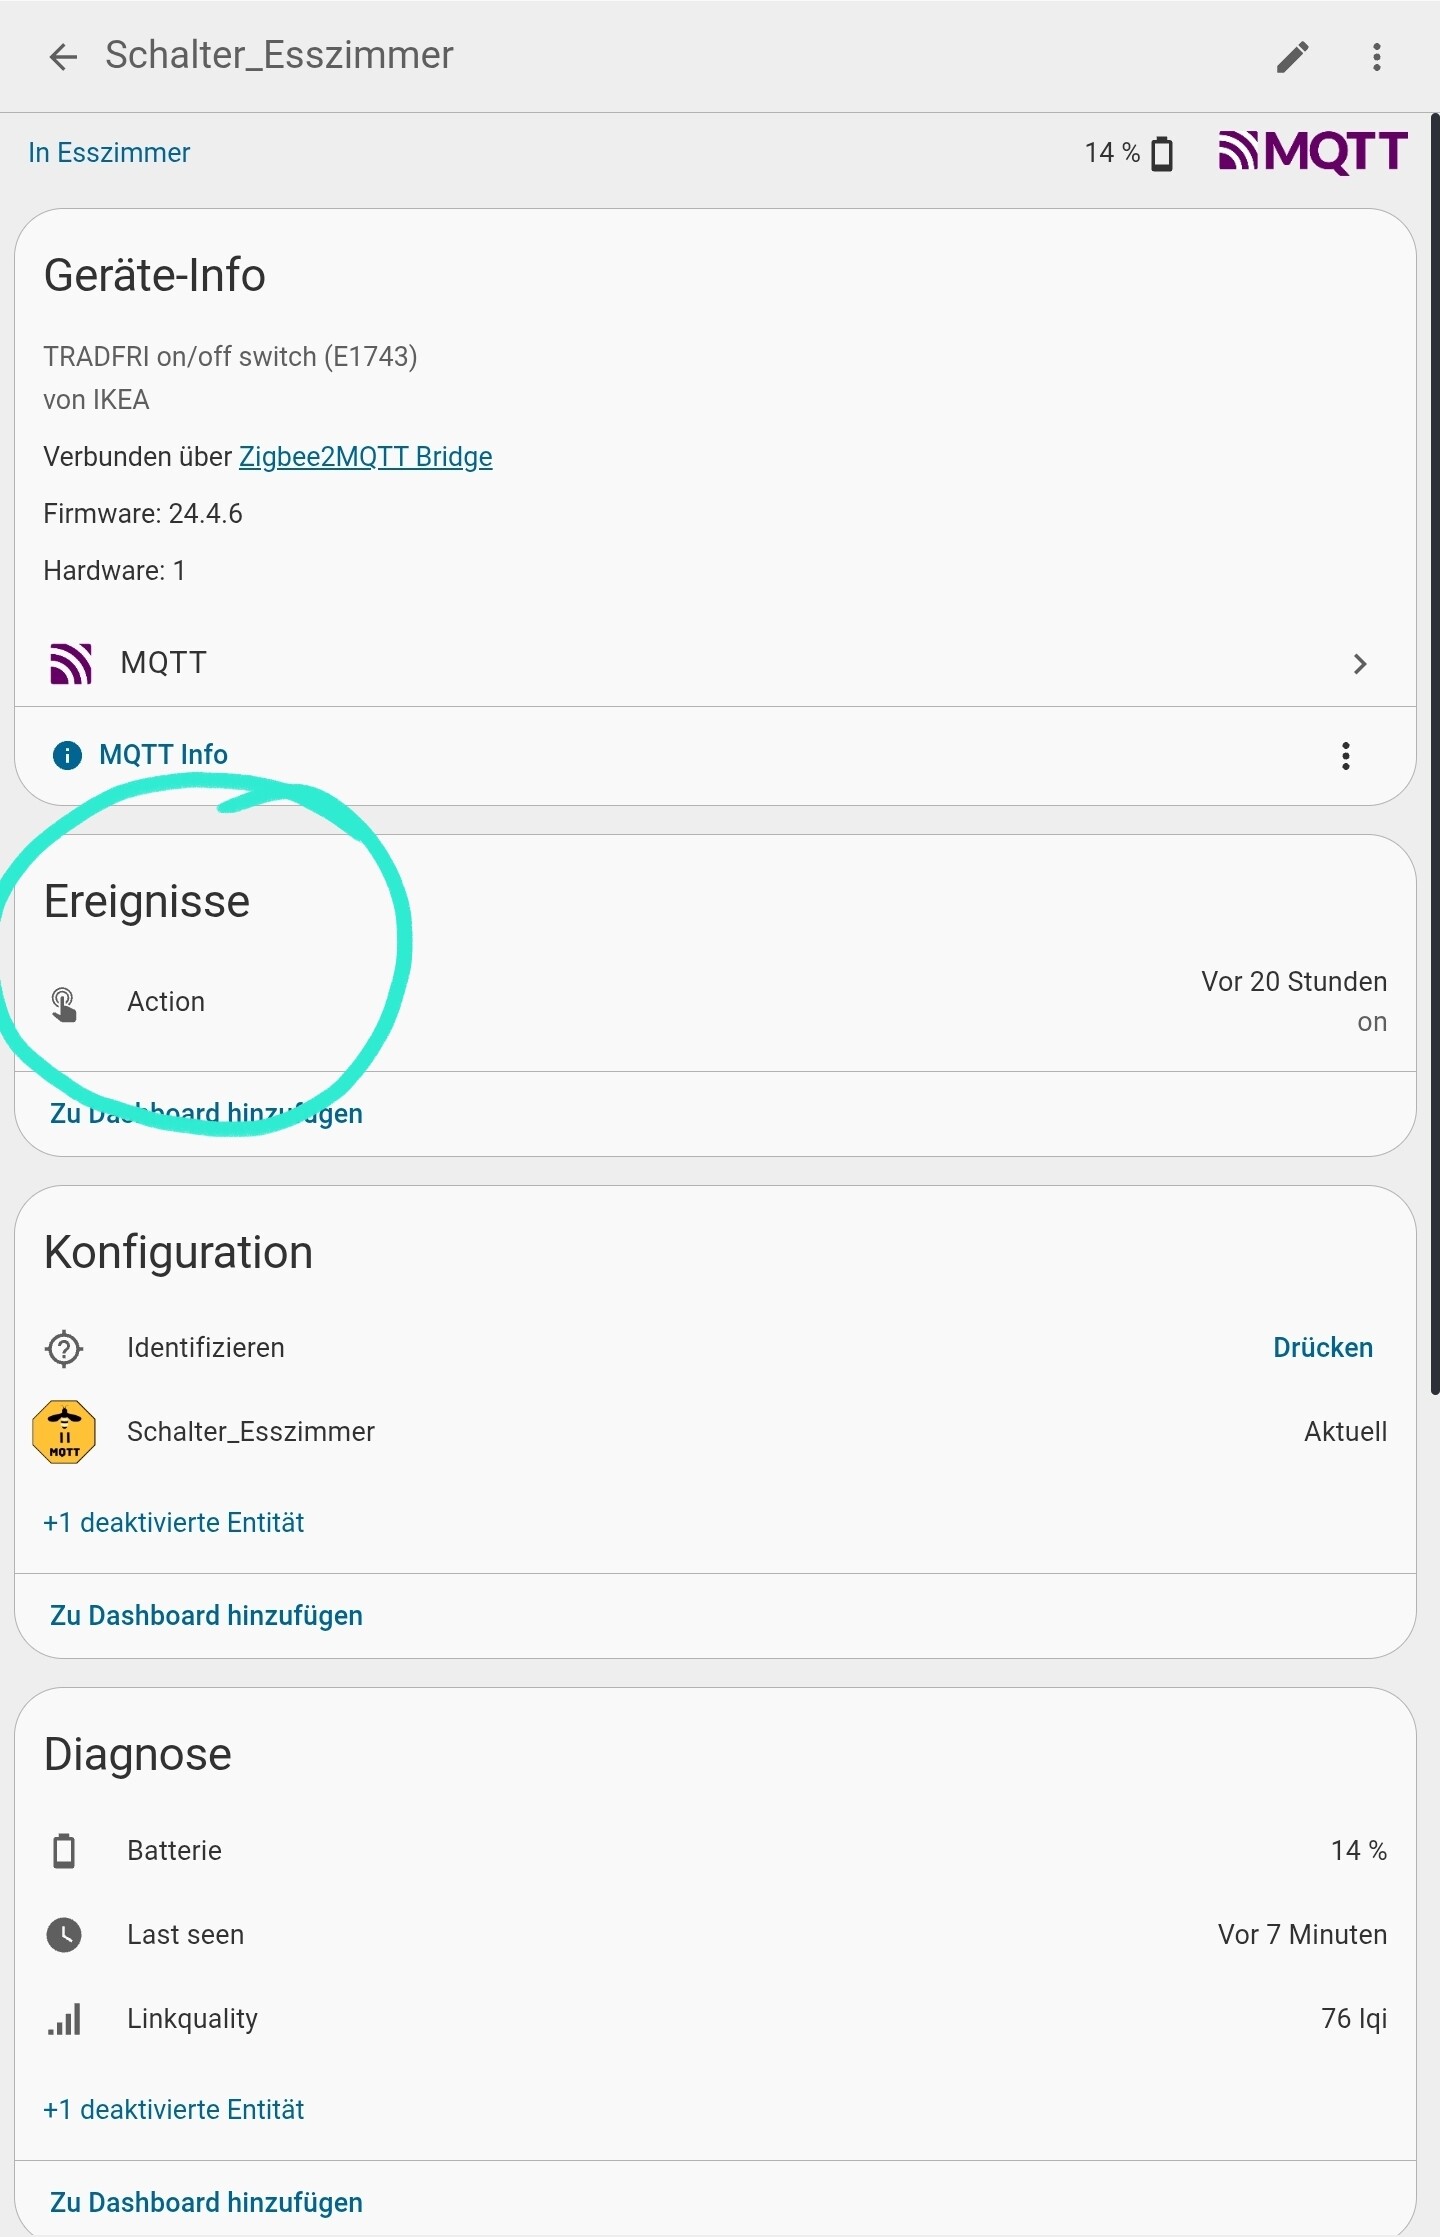Expand MQTT integration row chevron

click(1359, 664)
